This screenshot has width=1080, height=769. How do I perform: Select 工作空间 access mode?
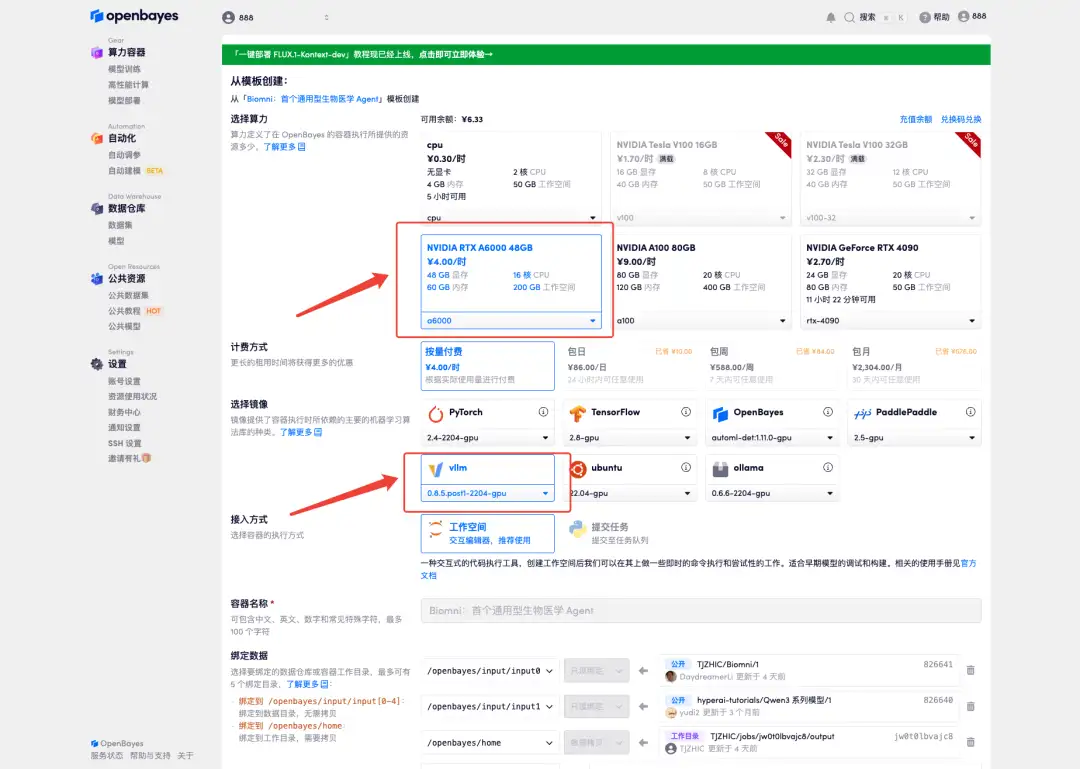coord(488,533)
